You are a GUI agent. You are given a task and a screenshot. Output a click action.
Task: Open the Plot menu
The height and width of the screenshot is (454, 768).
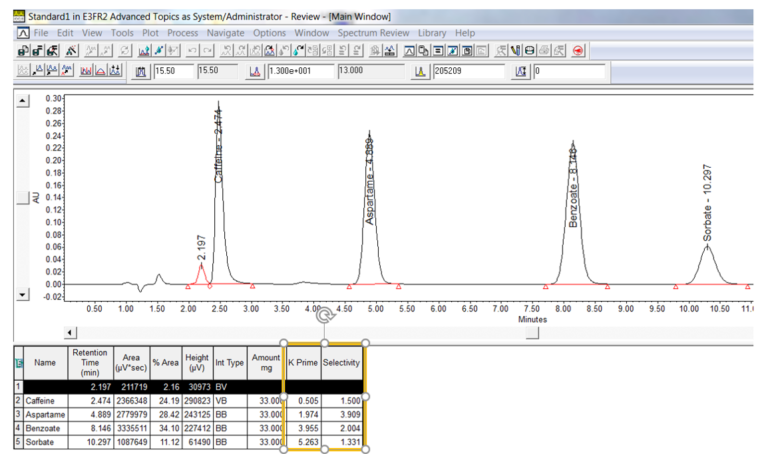point(150,33)
